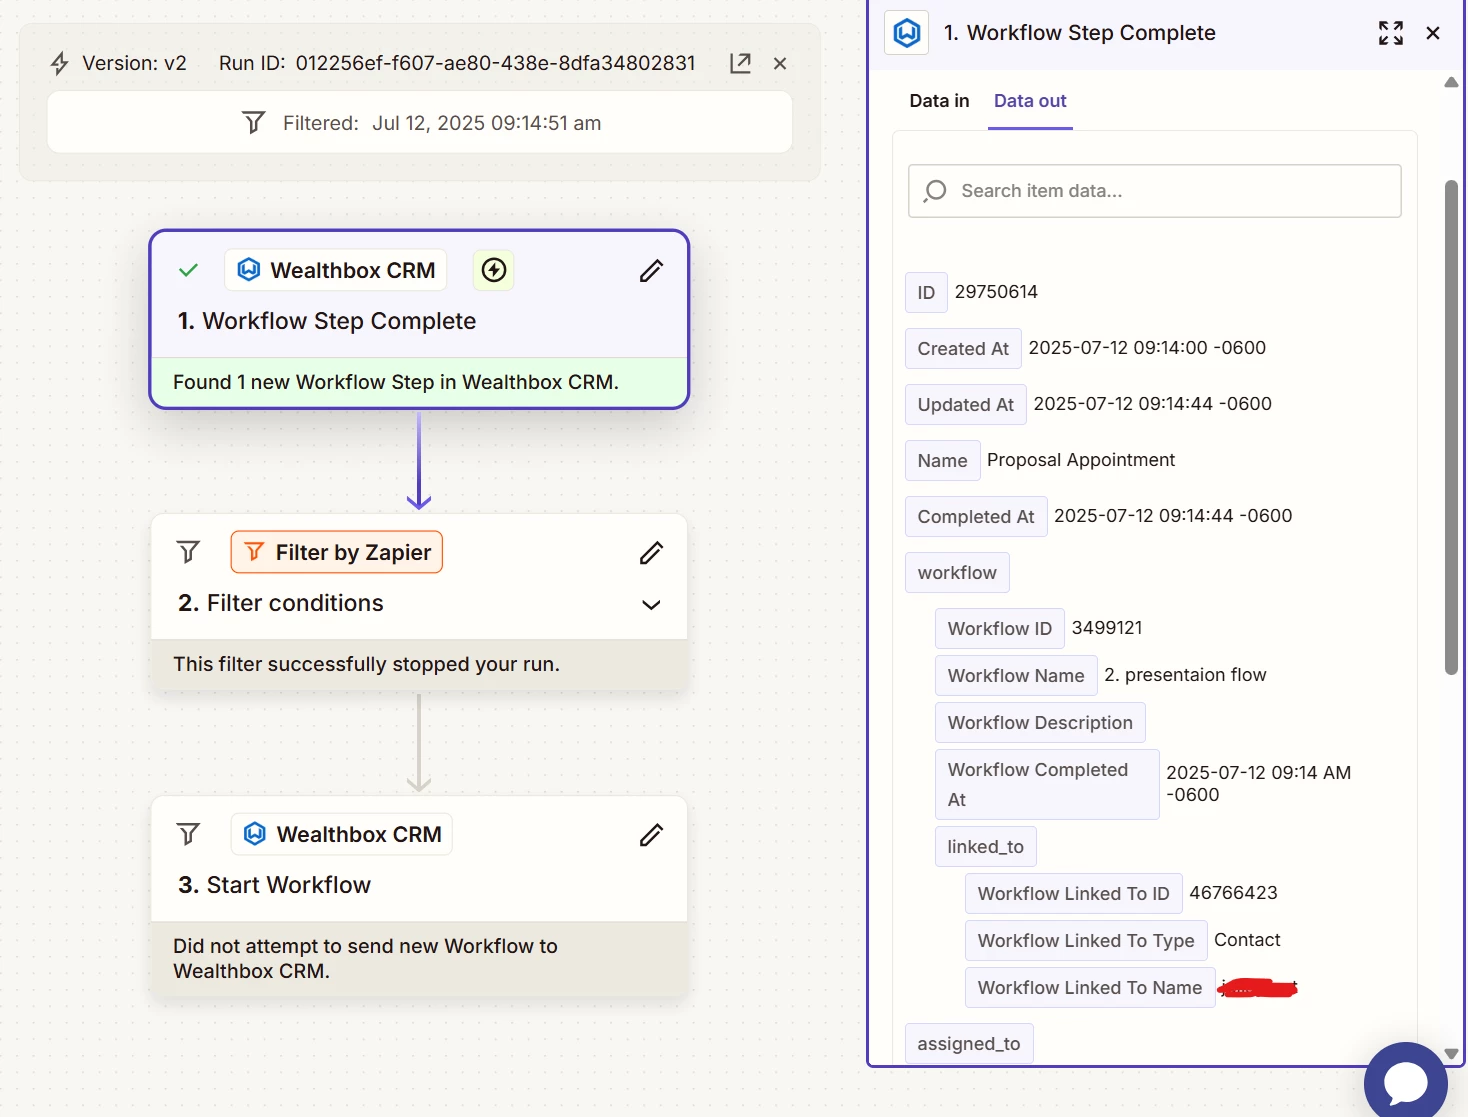Select the 2. Filter conditions title
This screenshot has width=1468, height=1117.
pyautogui.click(x=281, y=603)
